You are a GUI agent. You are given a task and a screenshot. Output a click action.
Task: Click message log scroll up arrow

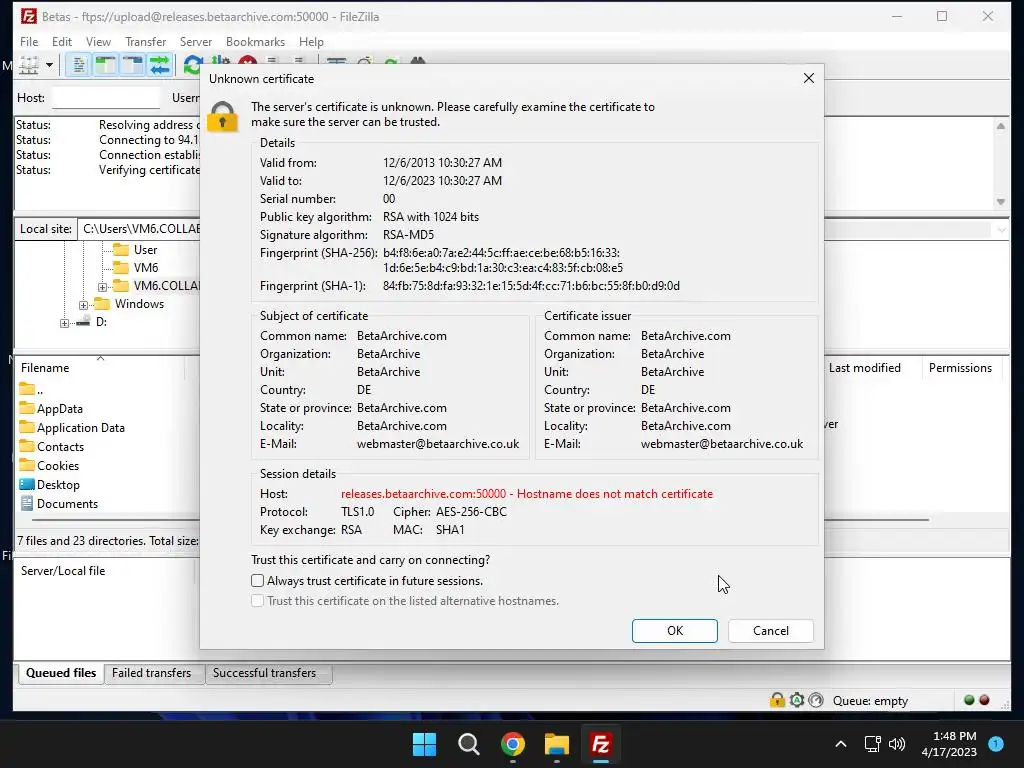click(1000, 126)
